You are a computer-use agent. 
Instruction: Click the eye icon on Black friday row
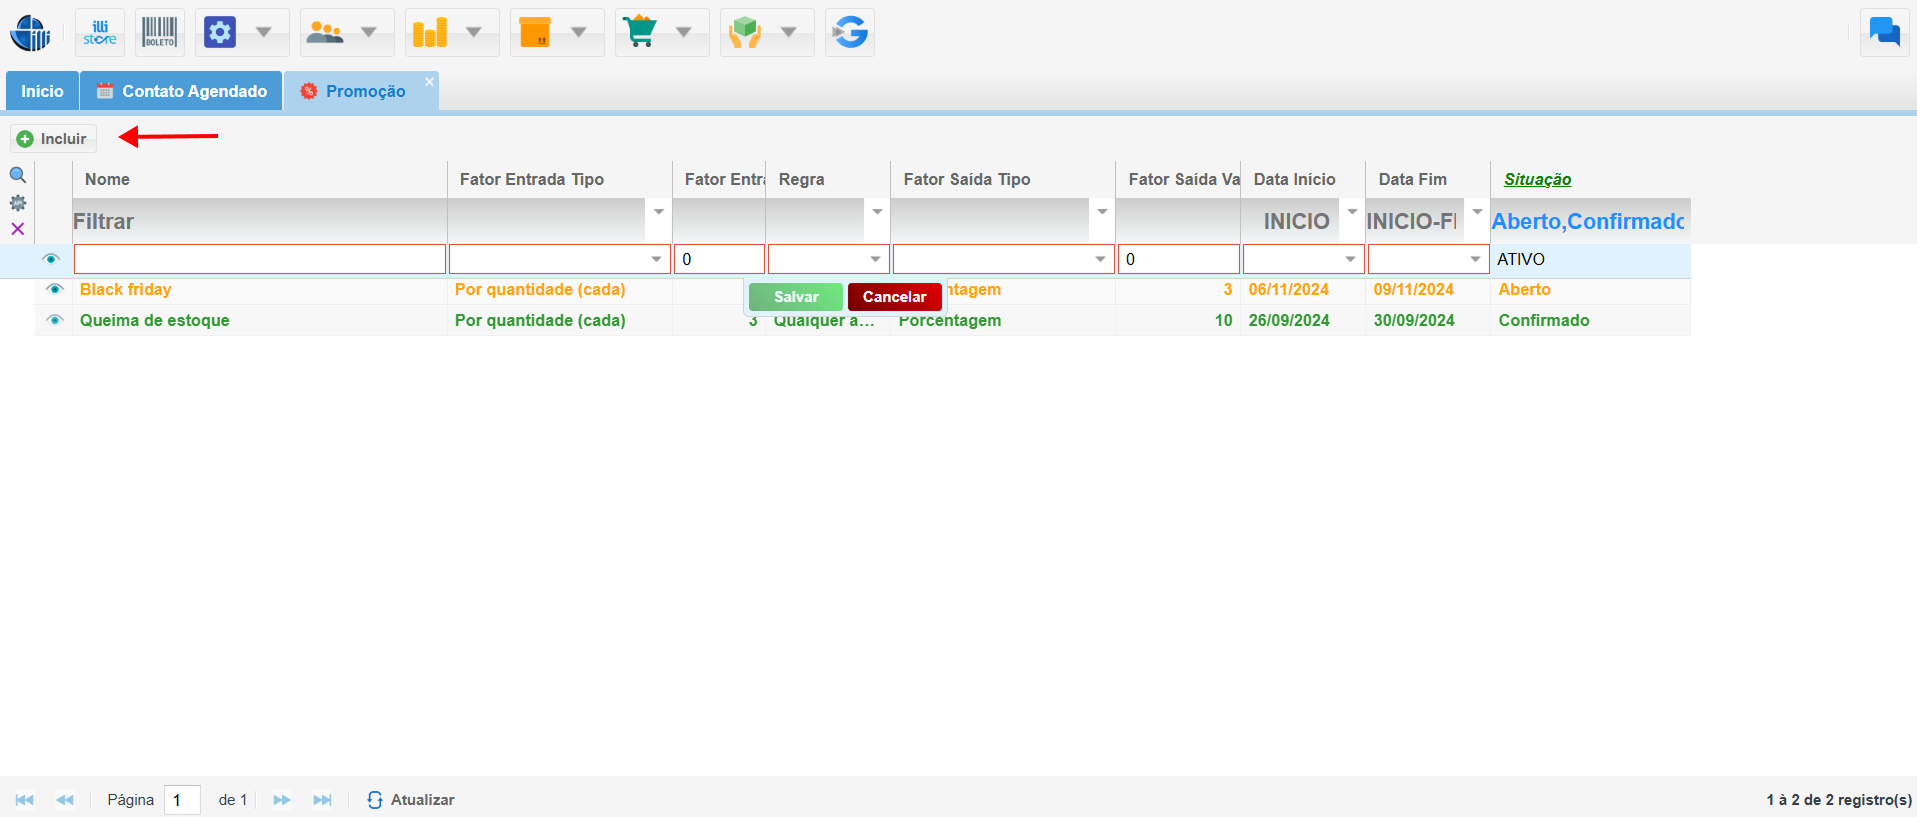[x=55, y=290]
